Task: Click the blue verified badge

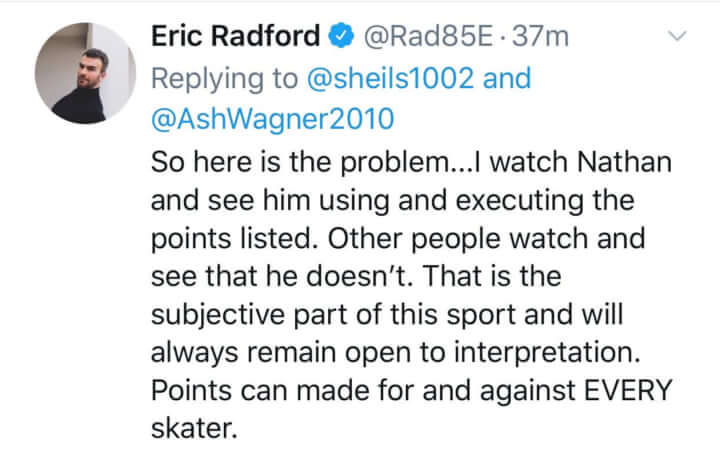Action: click(x=341, y=37)
